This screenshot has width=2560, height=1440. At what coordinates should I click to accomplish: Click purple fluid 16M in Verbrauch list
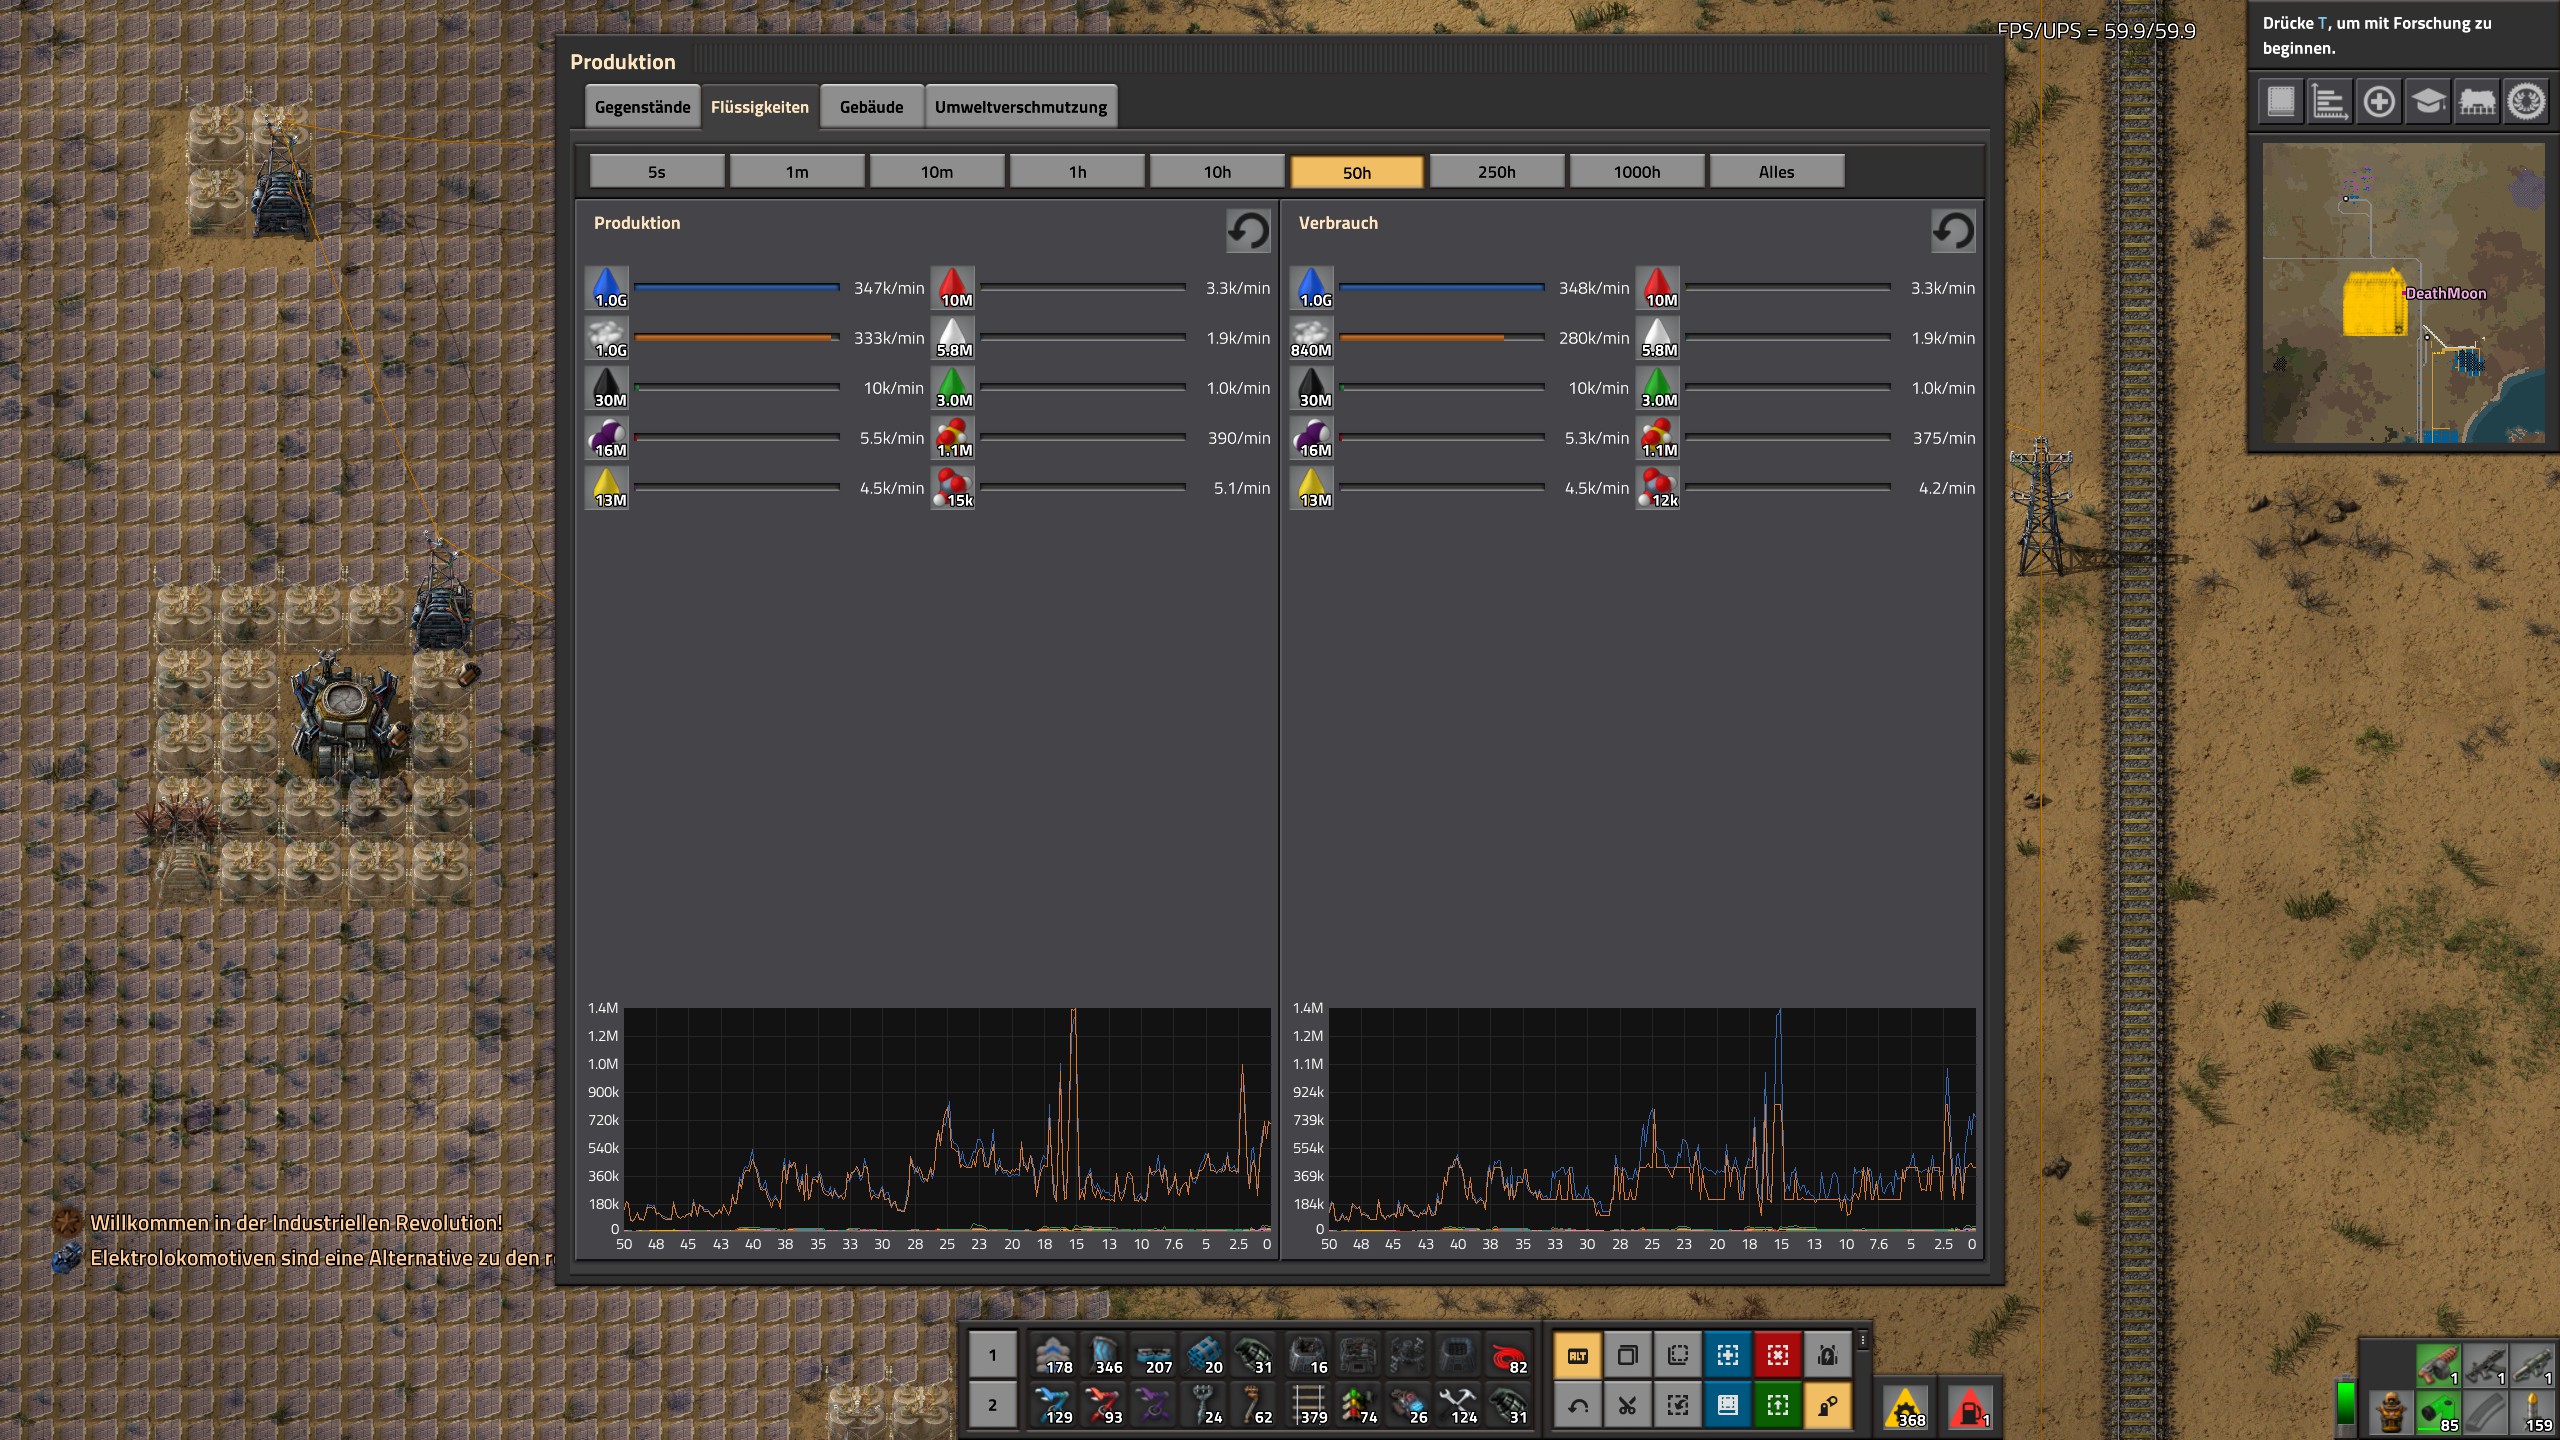point(1312,438)
